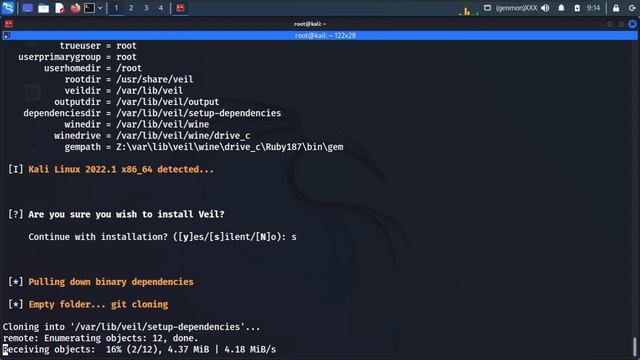
Task: Click the 'Continue with installation?' prompt line
Action: 162,237
